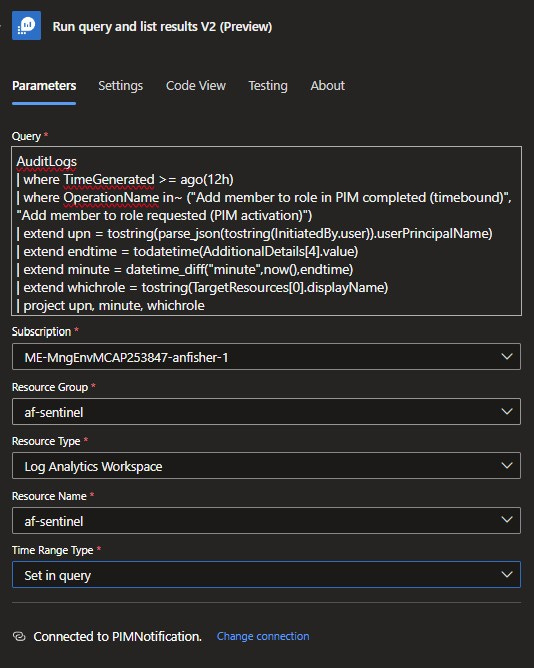
Task: Click the Azure Monitor Logs connector icon
Action: click(x=26, y=26)
